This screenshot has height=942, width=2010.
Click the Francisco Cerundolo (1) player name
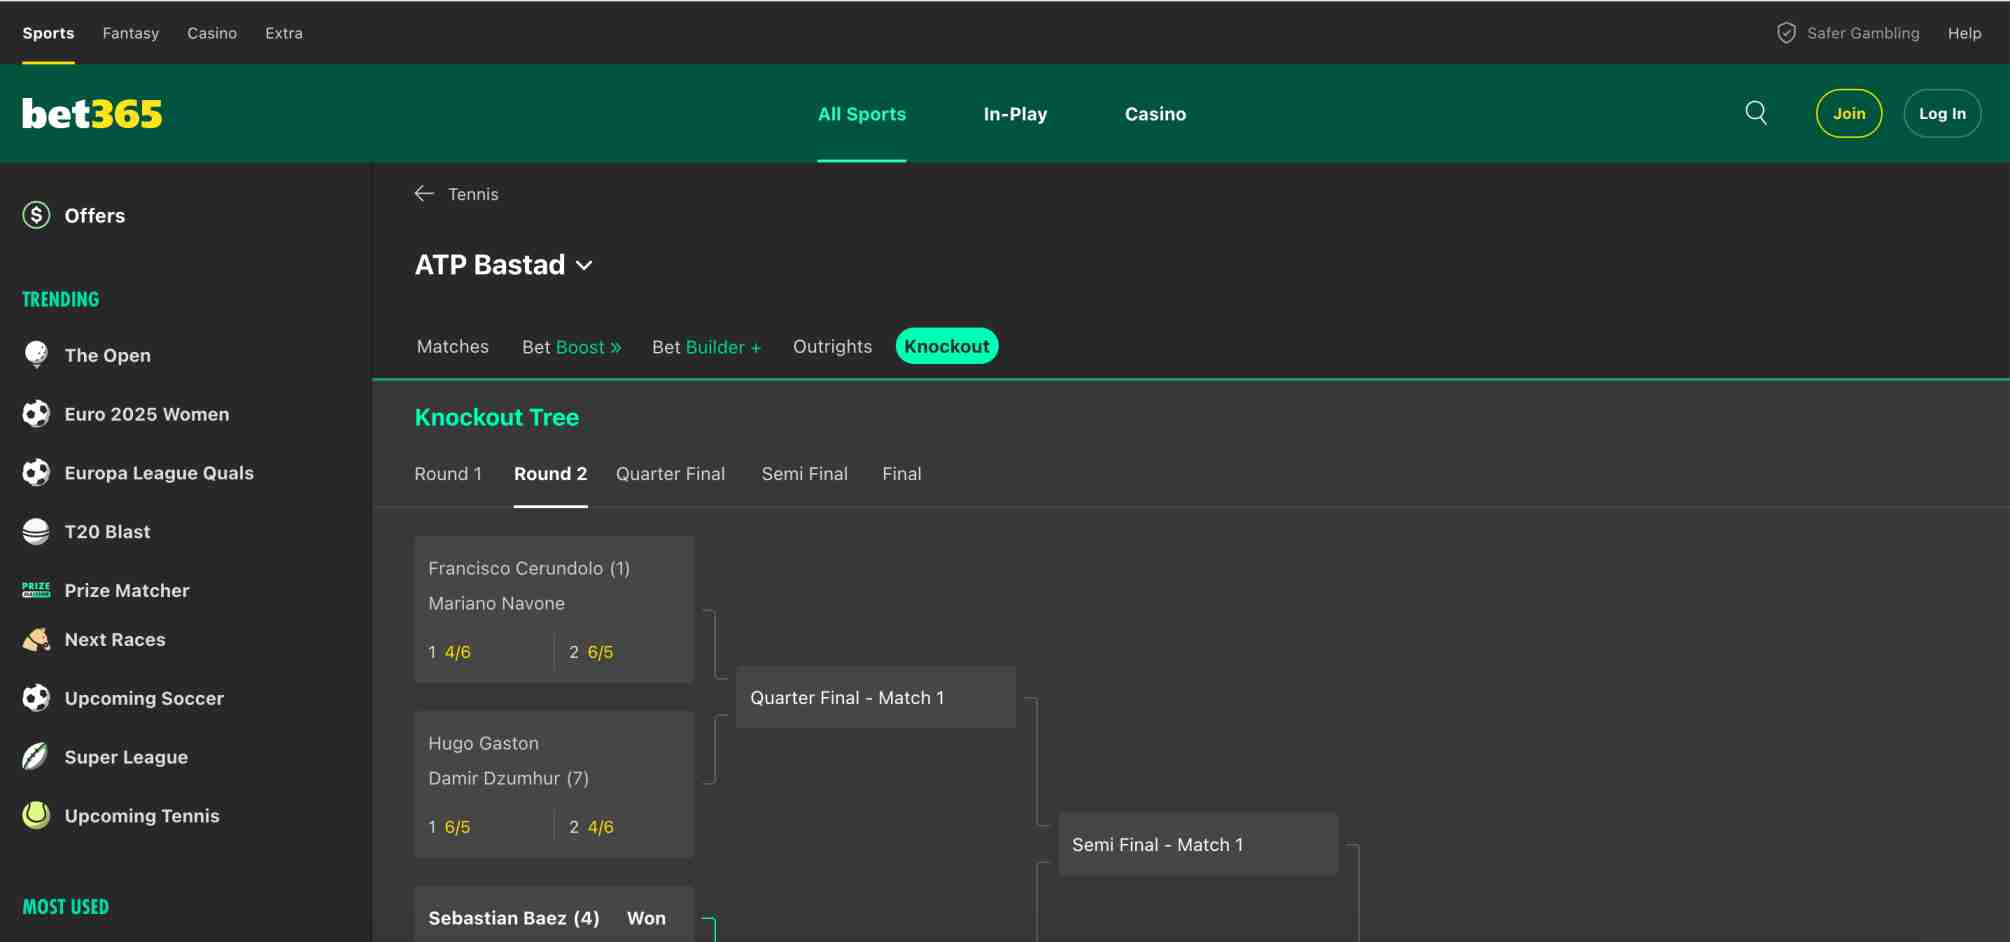click(529, 568)
